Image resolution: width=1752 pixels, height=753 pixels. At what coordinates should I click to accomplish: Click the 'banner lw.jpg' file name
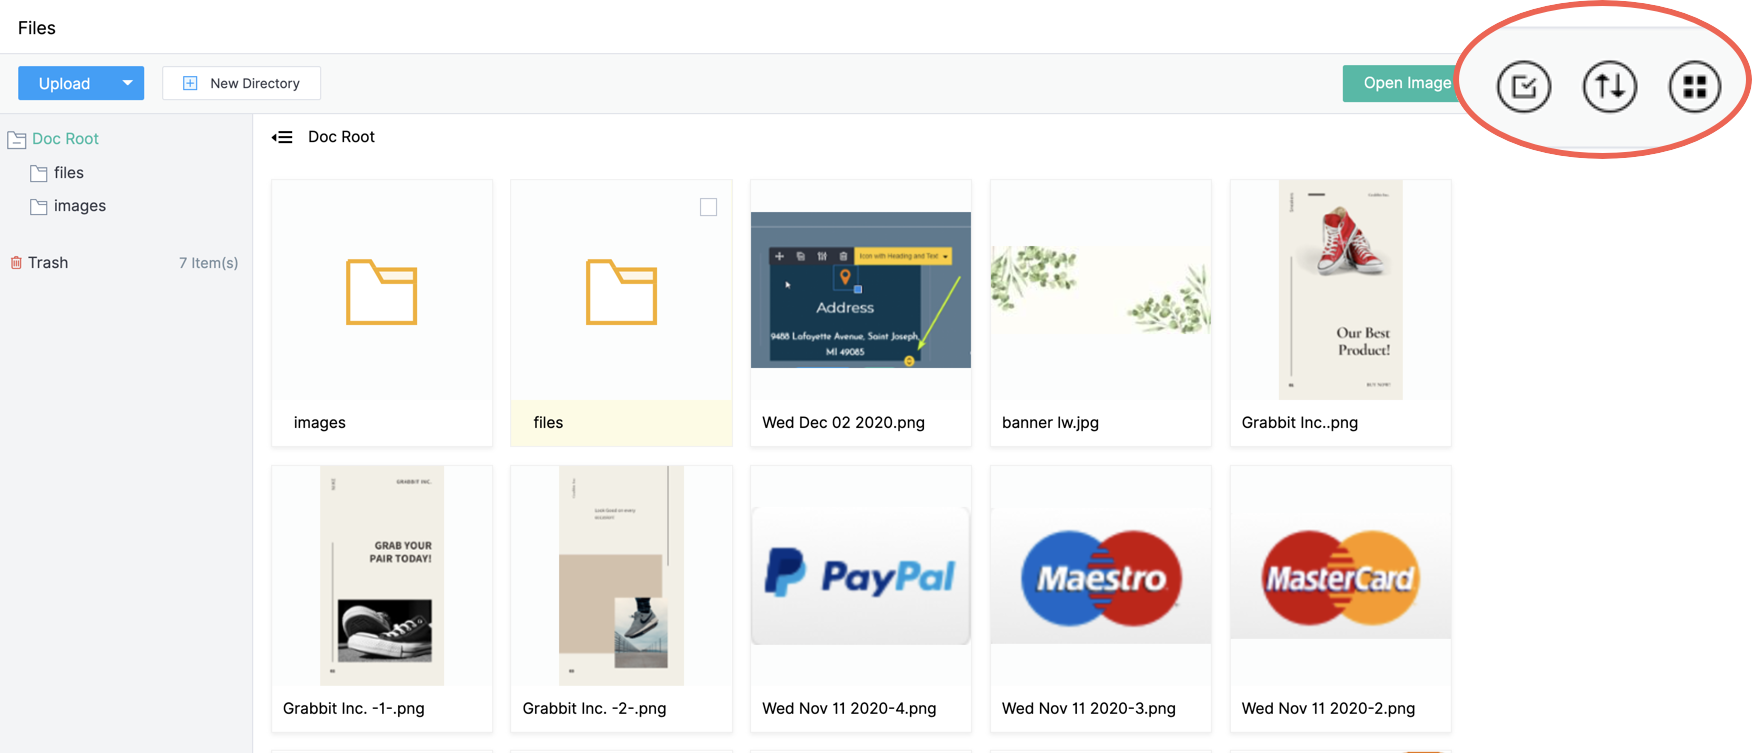1050,423
